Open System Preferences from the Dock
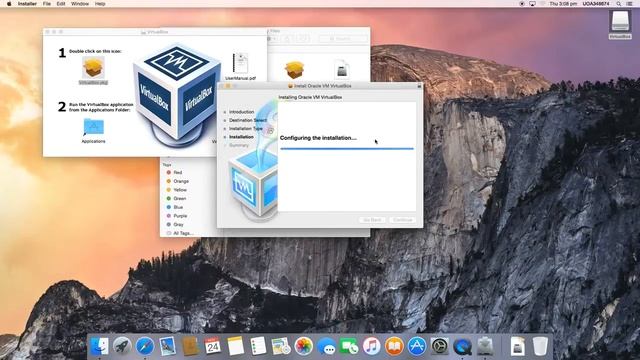The height and width of the screenshot is (360, 640). [x=440, y=347]
